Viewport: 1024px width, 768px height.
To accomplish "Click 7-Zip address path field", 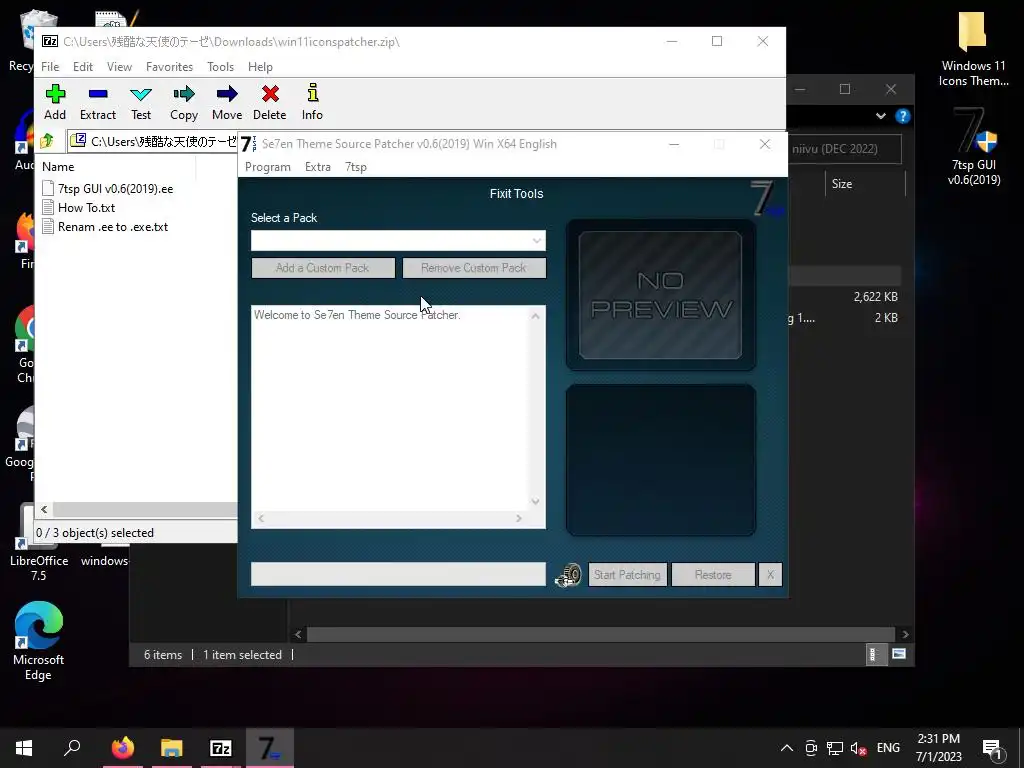I will coord(153,141).
